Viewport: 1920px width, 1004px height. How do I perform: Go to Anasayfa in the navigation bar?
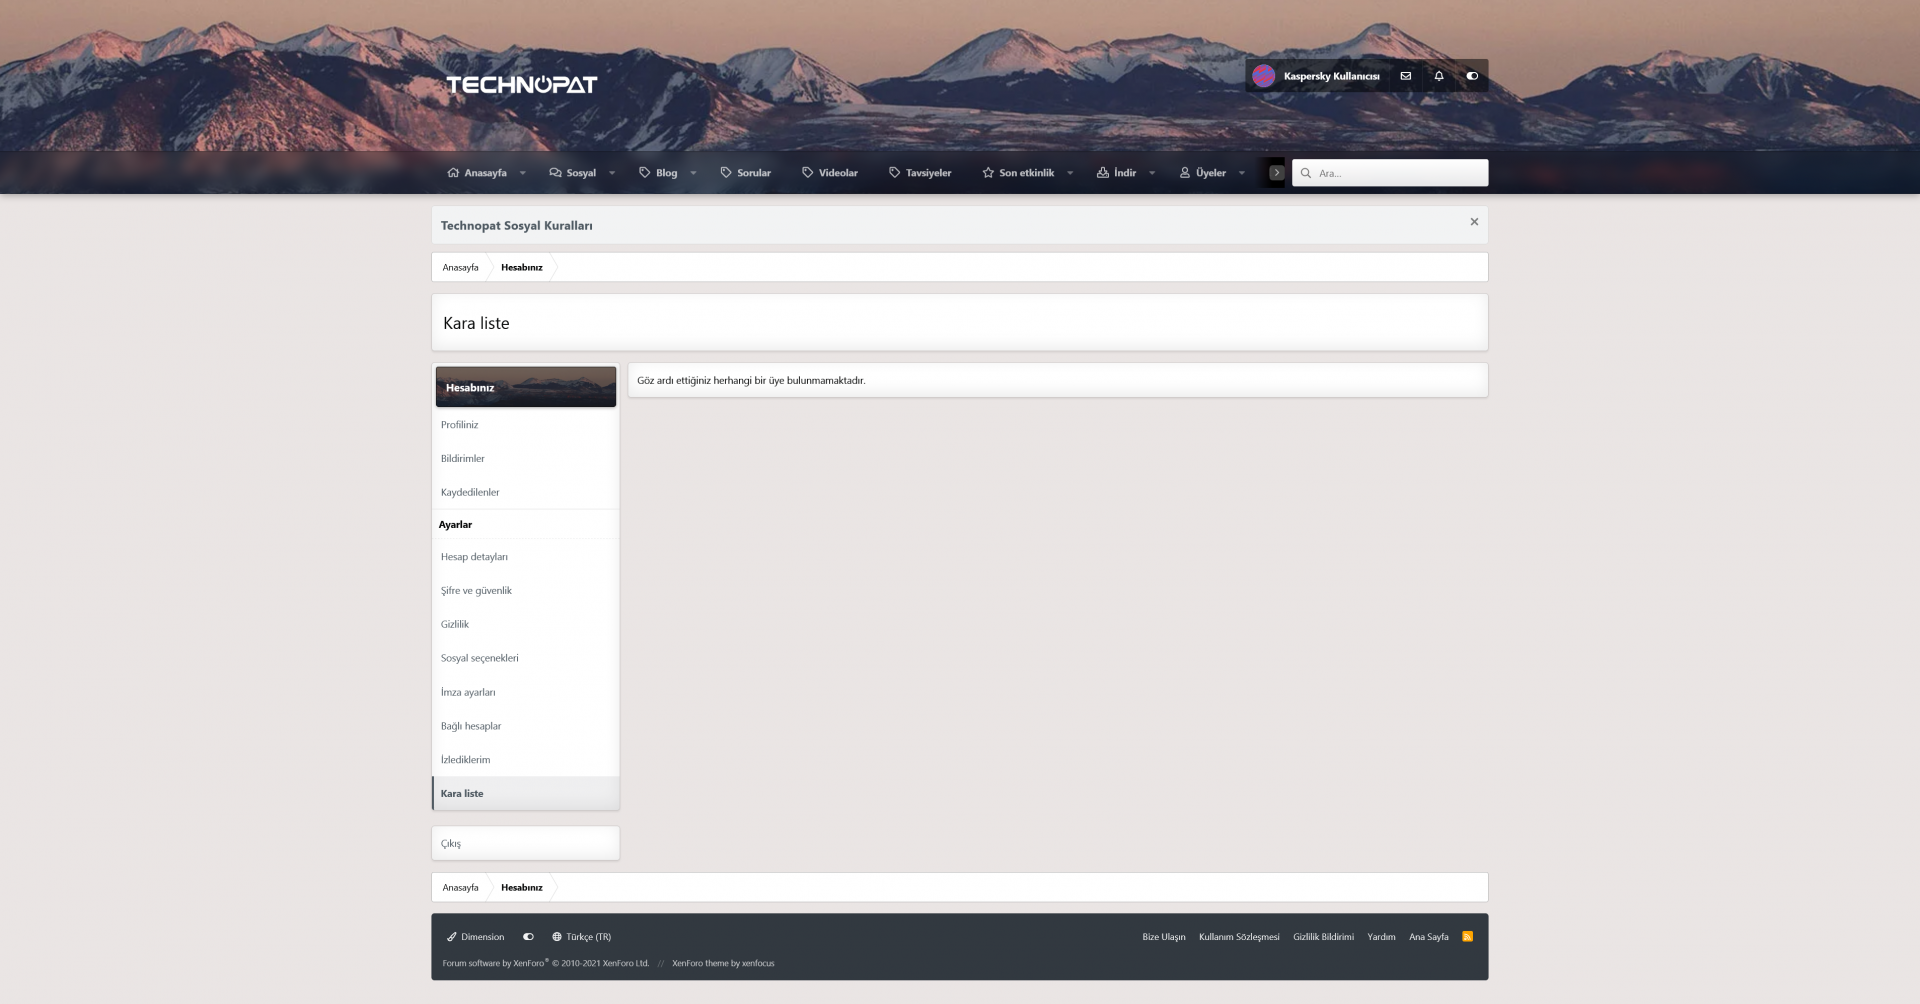pos(477,173)
